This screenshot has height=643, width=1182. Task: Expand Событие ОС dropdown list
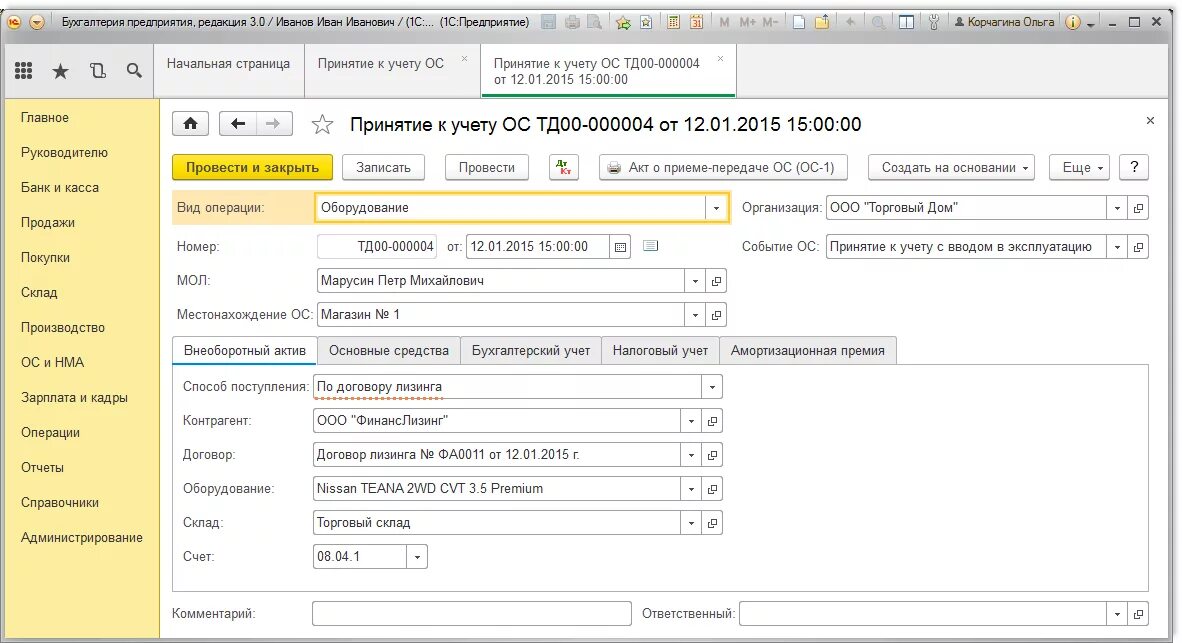click(1117, 246)
